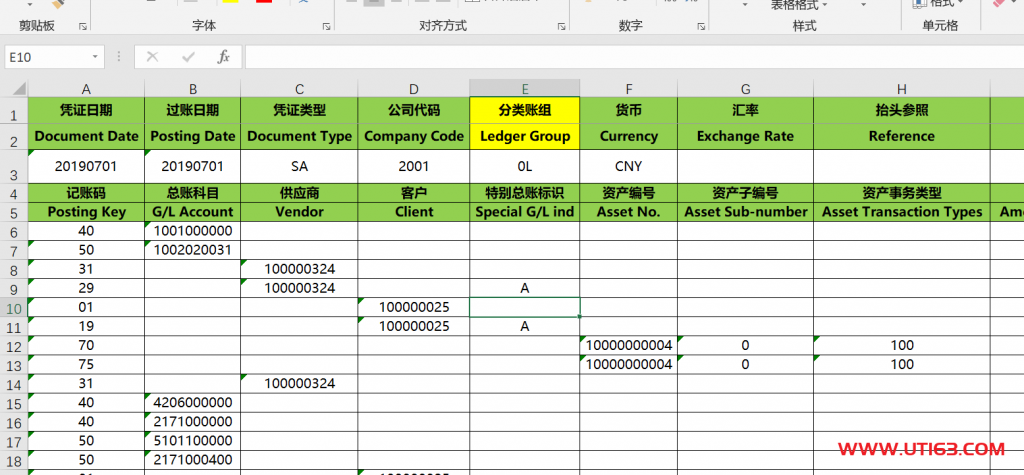The height and width of the screenshot is (475, 1024).
Task: Select the 2001 company code cell
Action: point(414,167)
